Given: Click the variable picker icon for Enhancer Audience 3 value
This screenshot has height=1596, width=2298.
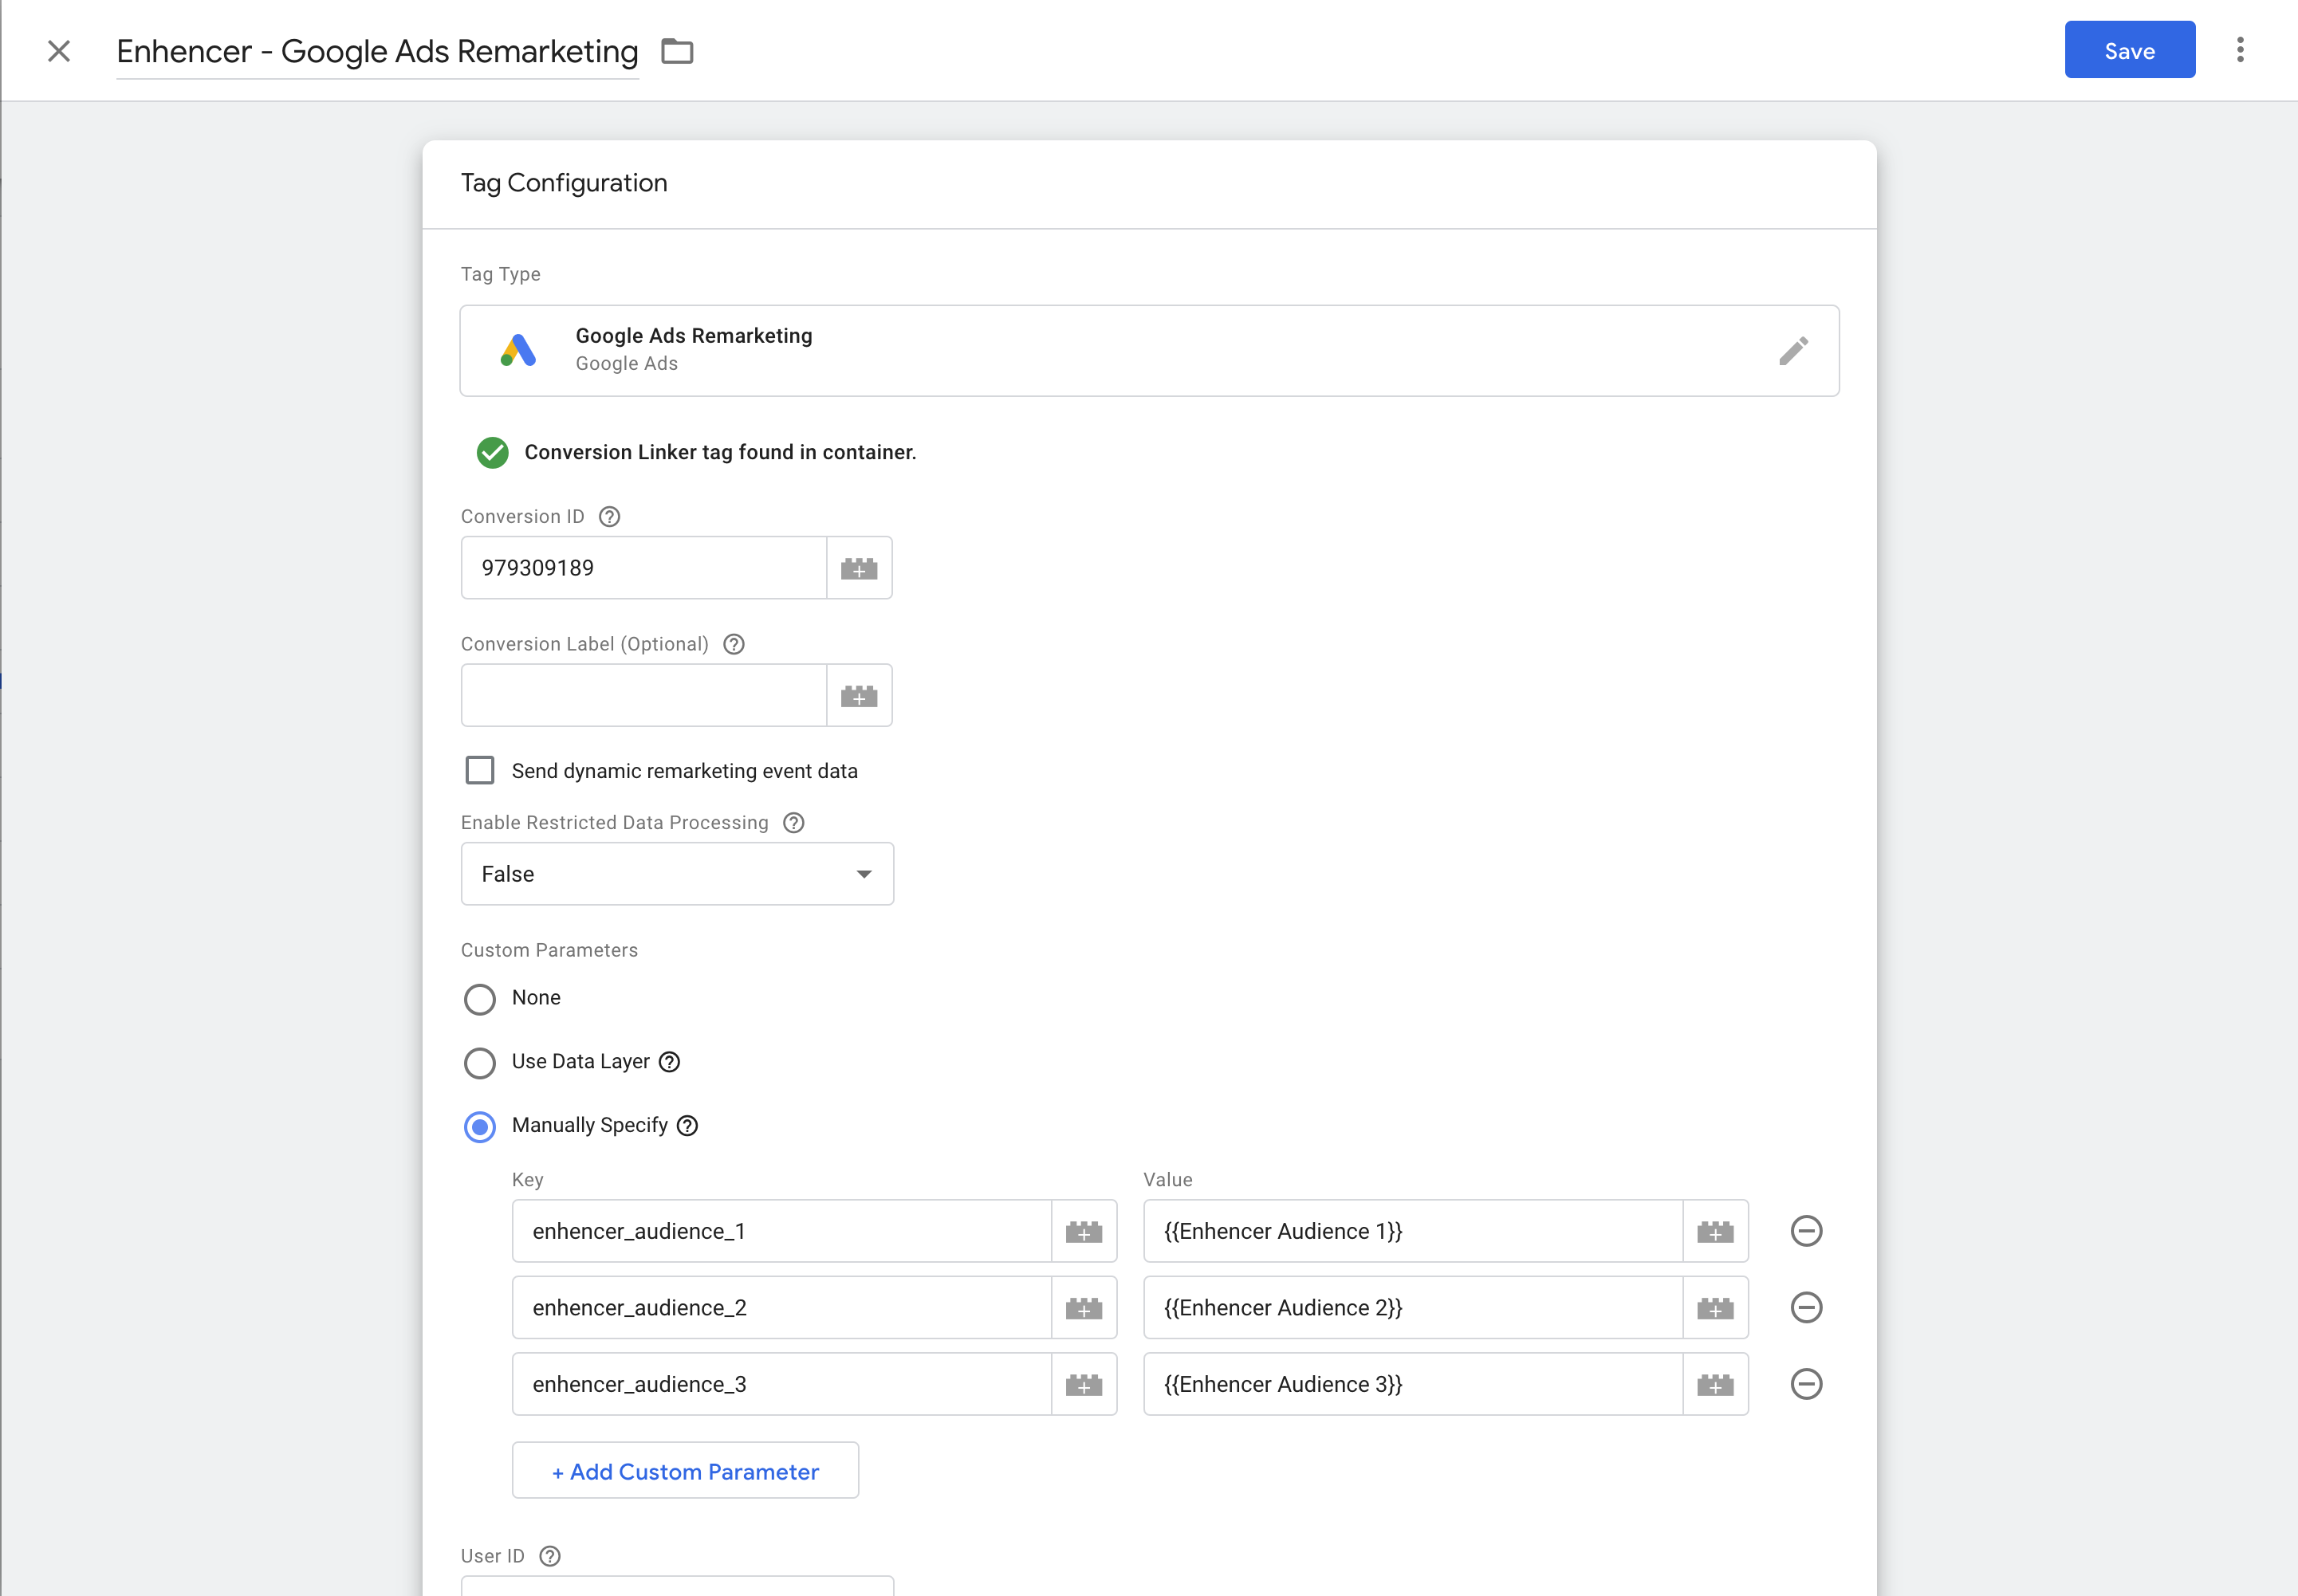Looking at the screenshot, I should tap(1715, 1385).
